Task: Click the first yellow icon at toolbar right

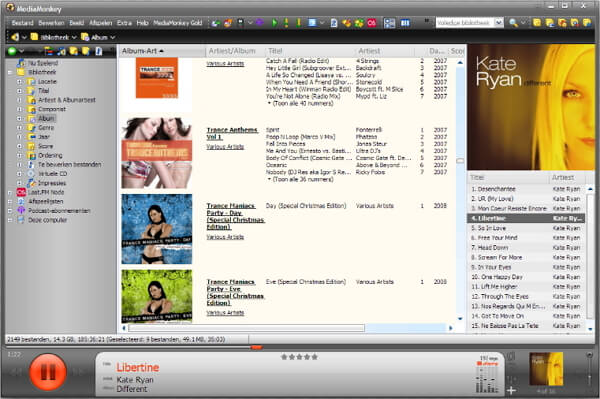Action: [x=537, y=23]
